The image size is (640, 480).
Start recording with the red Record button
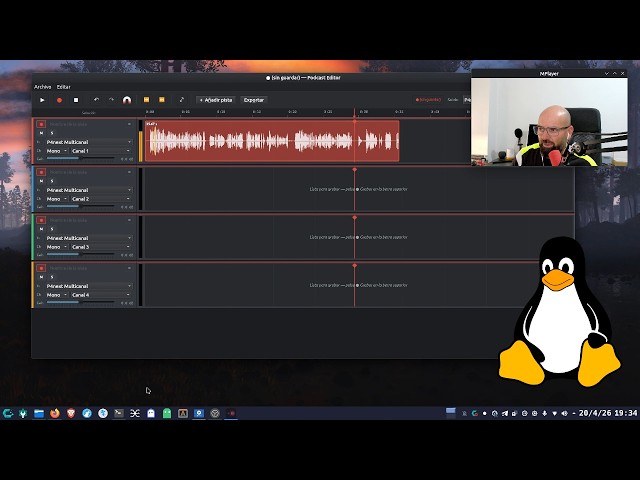[59, 100]
